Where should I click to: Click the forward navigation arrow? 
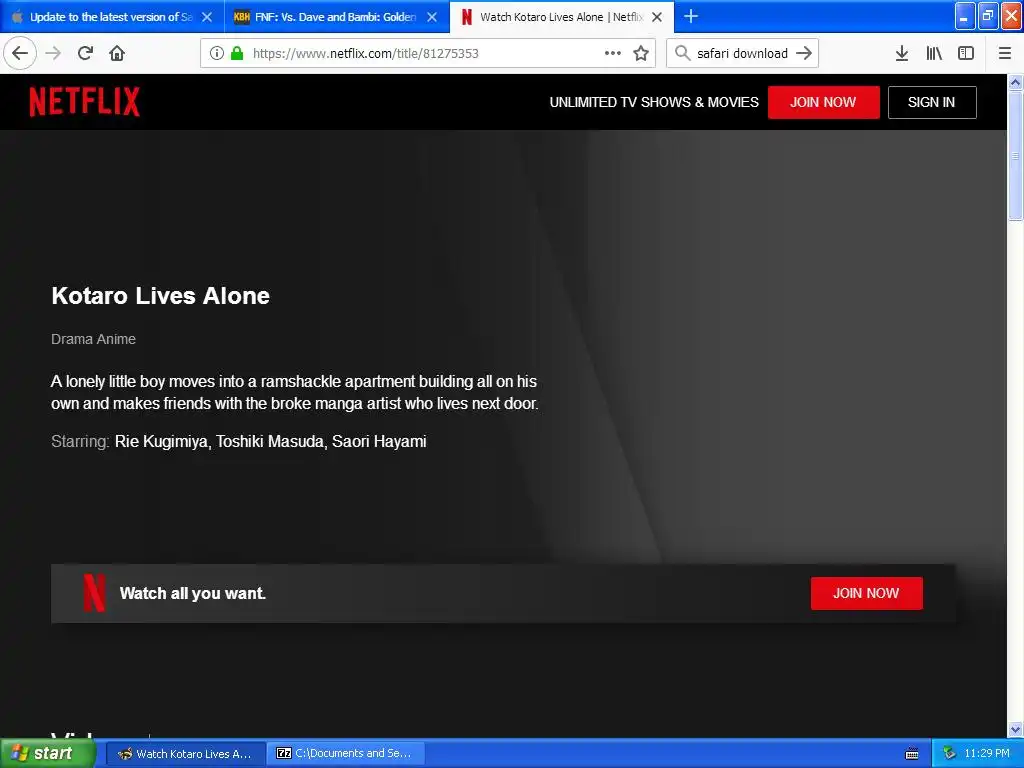(x=53, y=53)
